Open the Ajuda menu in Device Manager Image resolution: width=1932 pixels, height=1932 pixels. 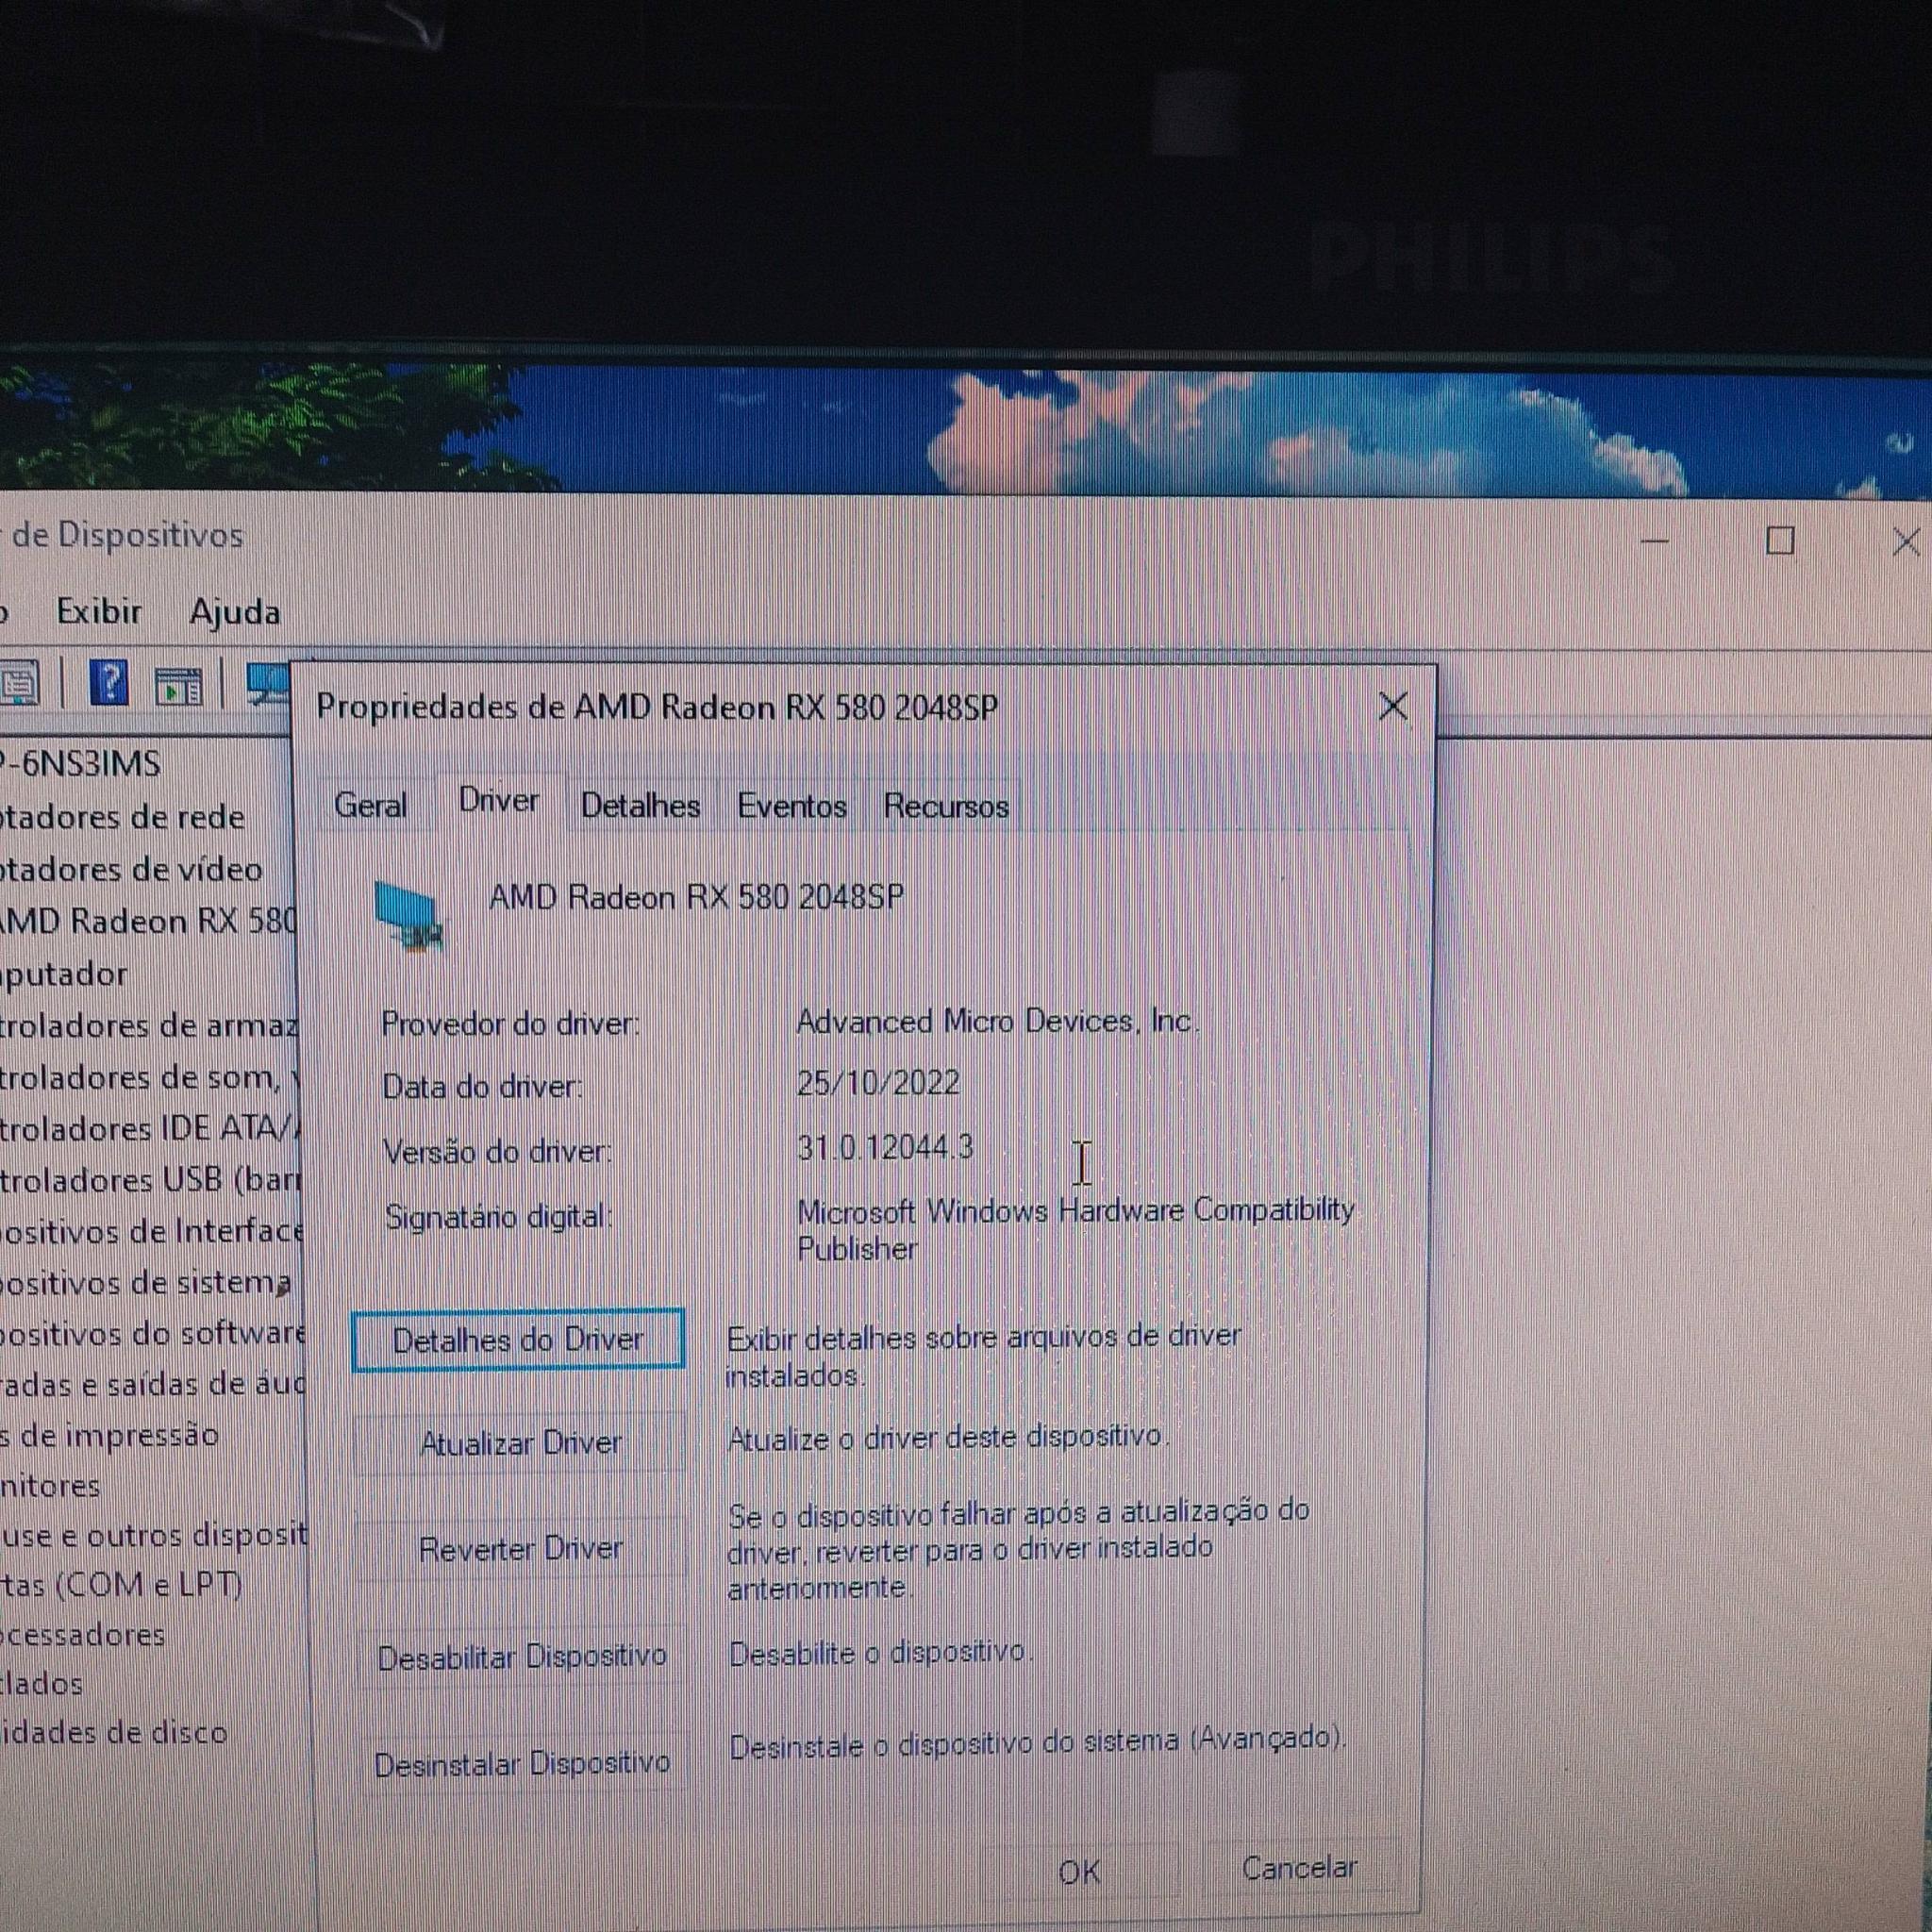(235, 612)
